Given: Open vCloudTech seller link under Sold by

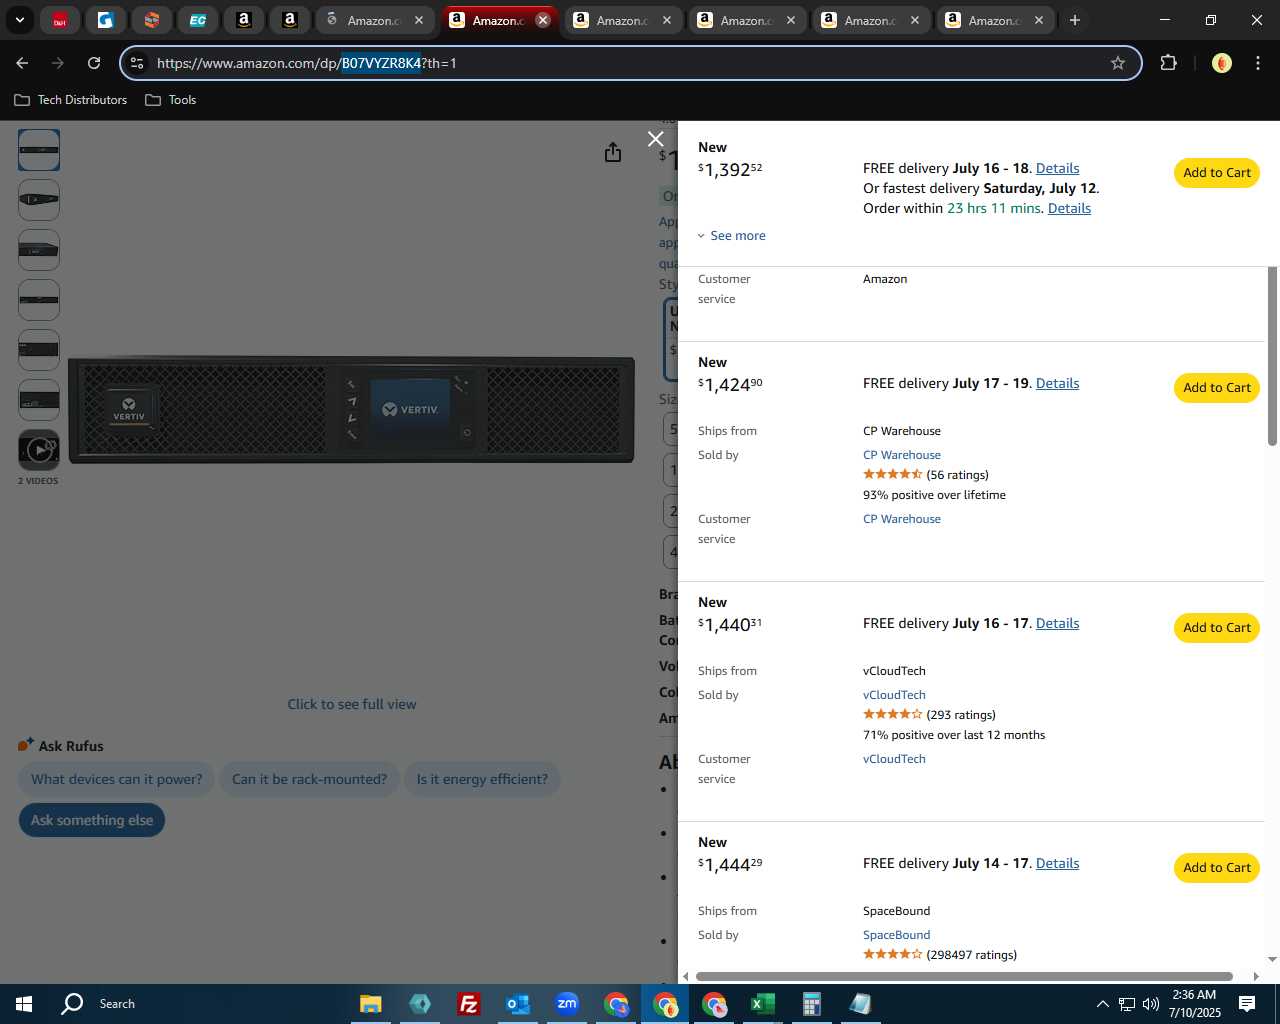Looking at the screenshot, I should [894, 695].
